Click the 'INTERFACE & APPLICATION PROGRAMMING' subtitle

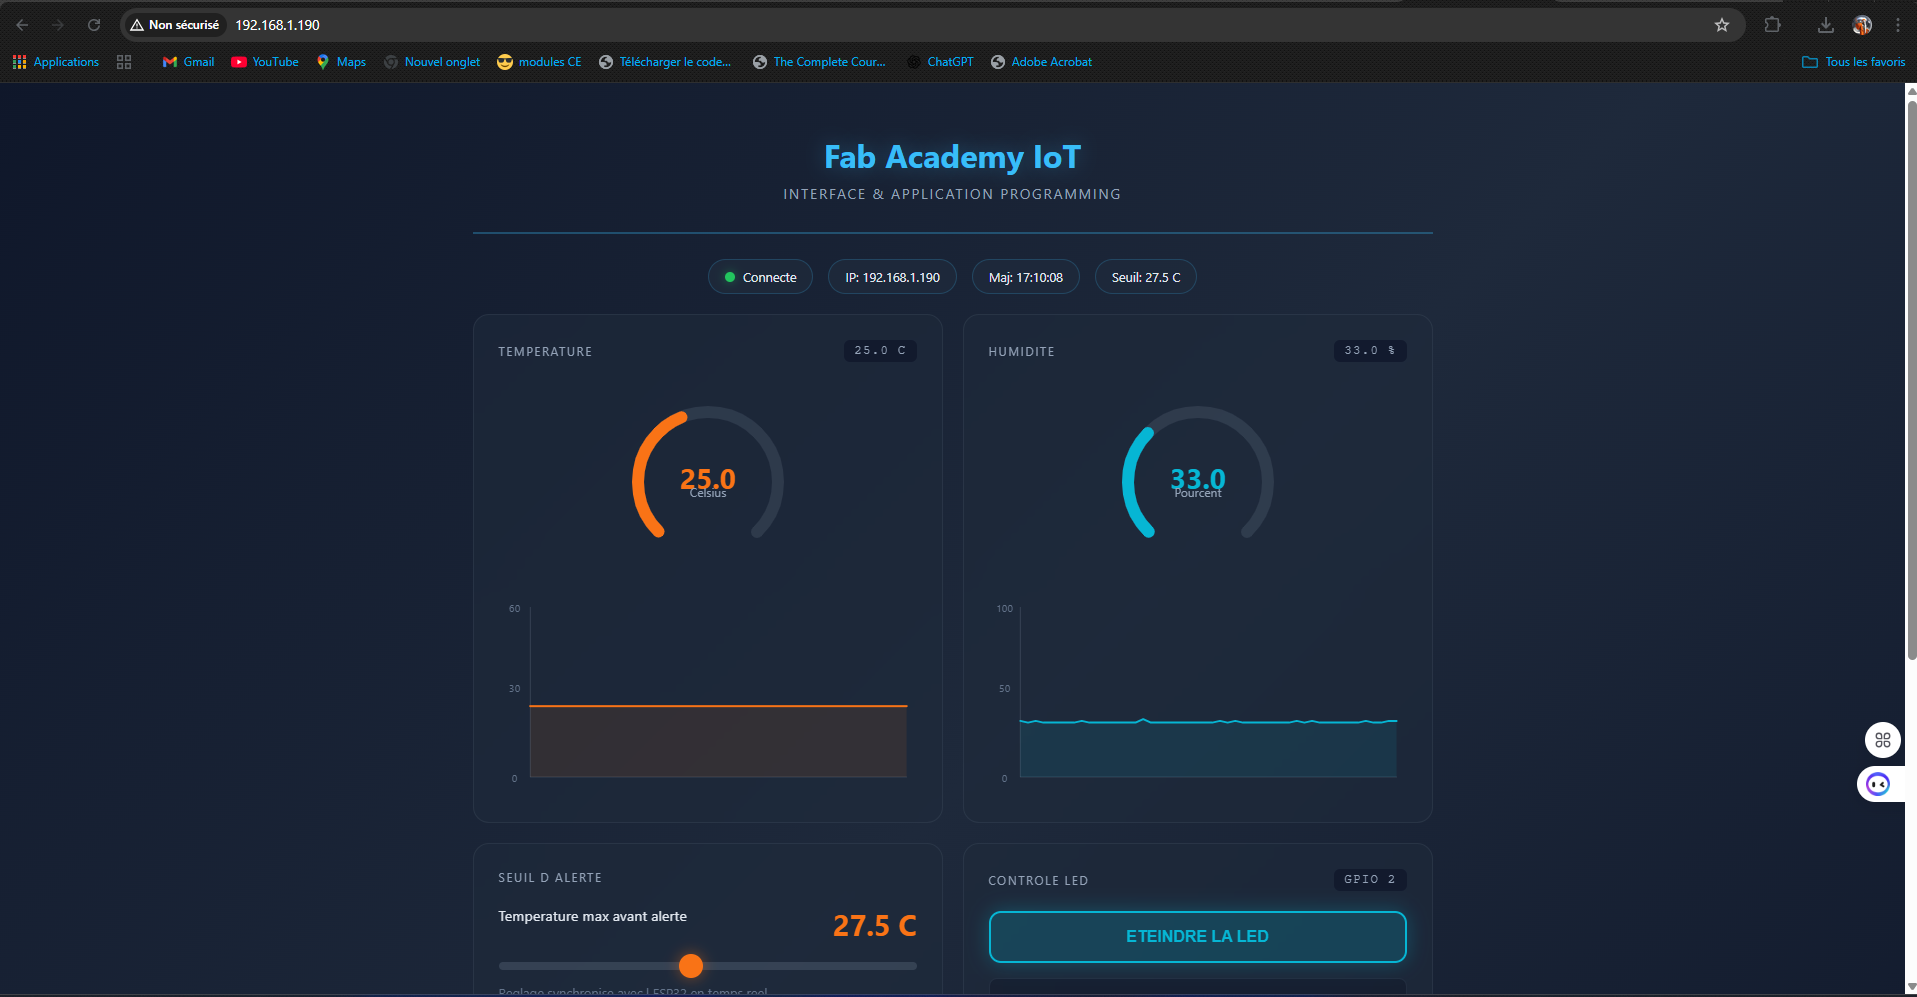tap(952, 194)
